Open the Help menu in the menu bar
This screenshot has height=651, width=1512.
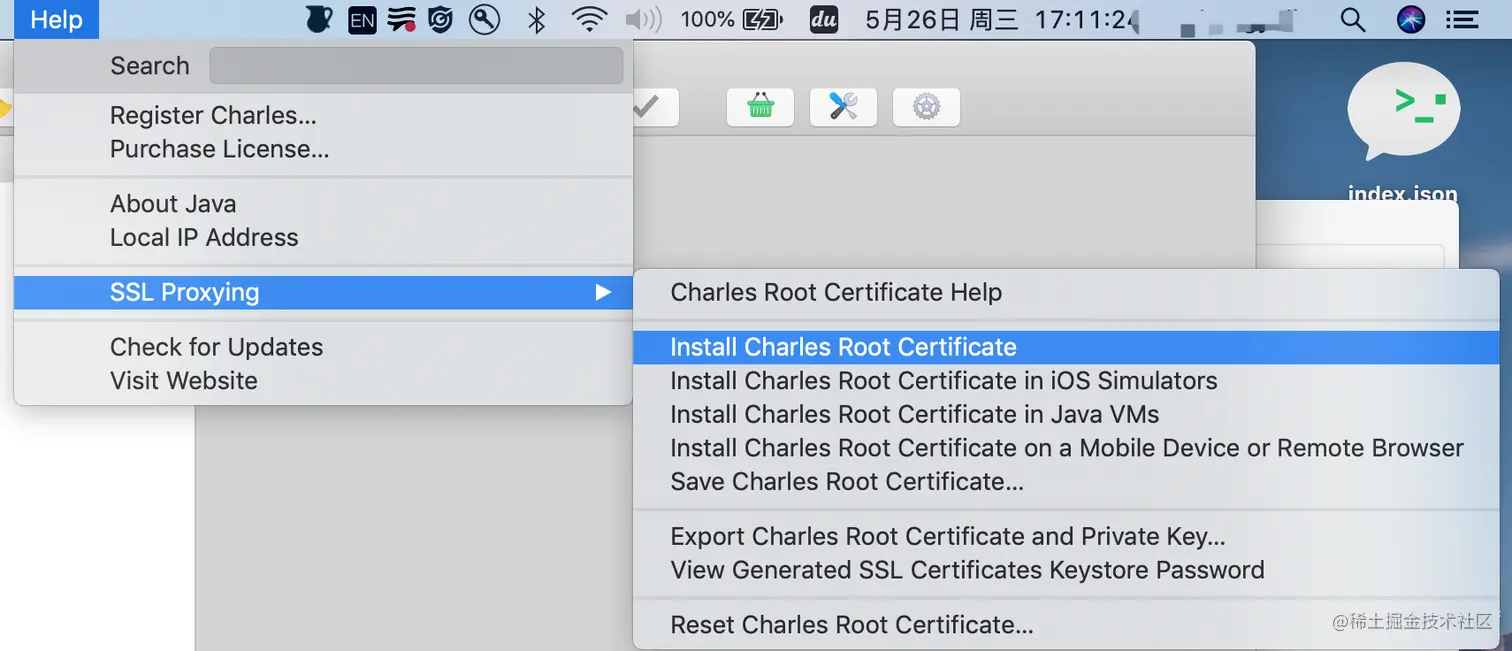(x=56, y=19)
